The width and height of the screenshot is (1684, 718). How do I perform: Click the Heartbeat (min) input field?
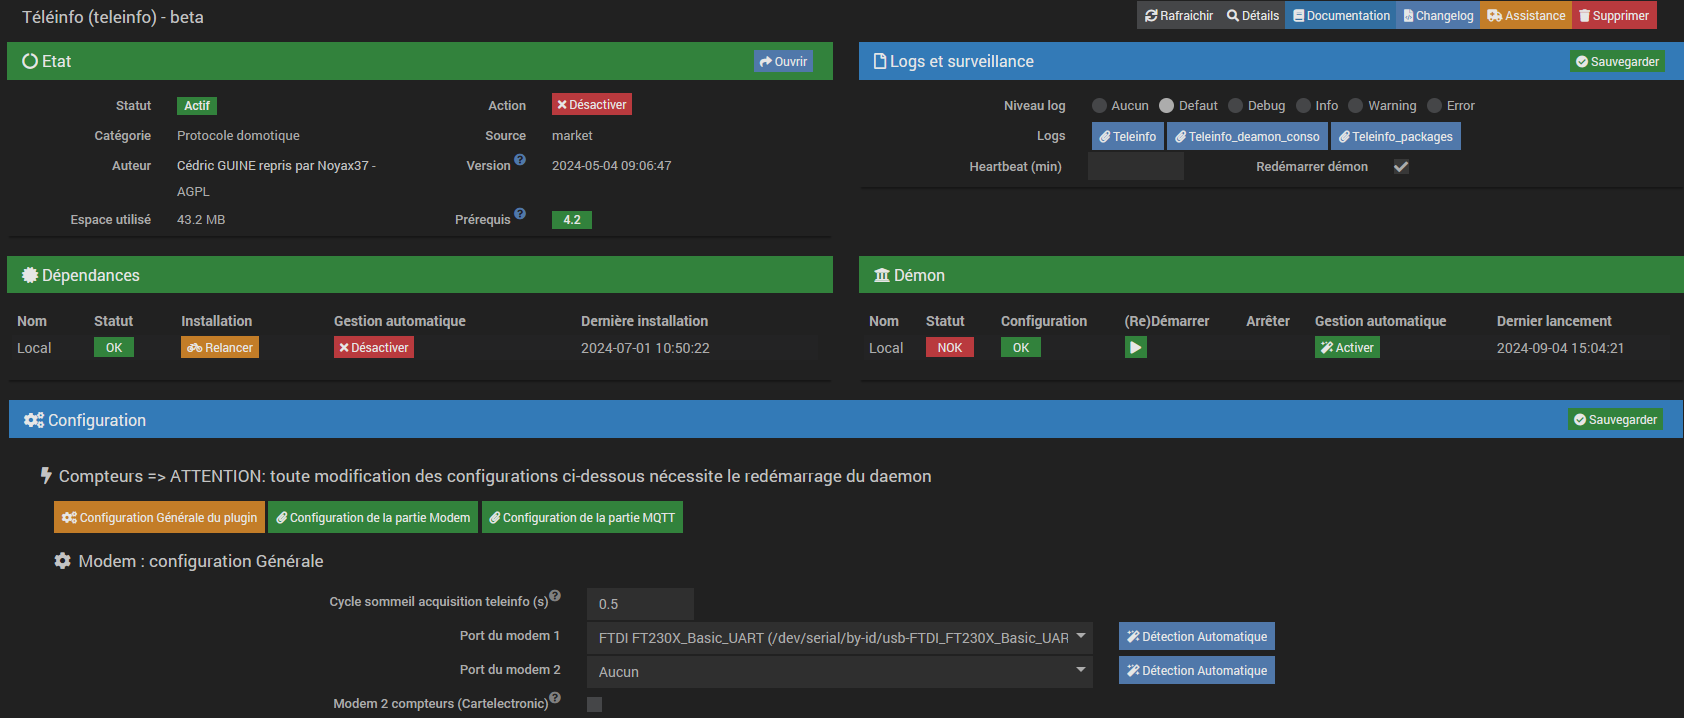1135,166
